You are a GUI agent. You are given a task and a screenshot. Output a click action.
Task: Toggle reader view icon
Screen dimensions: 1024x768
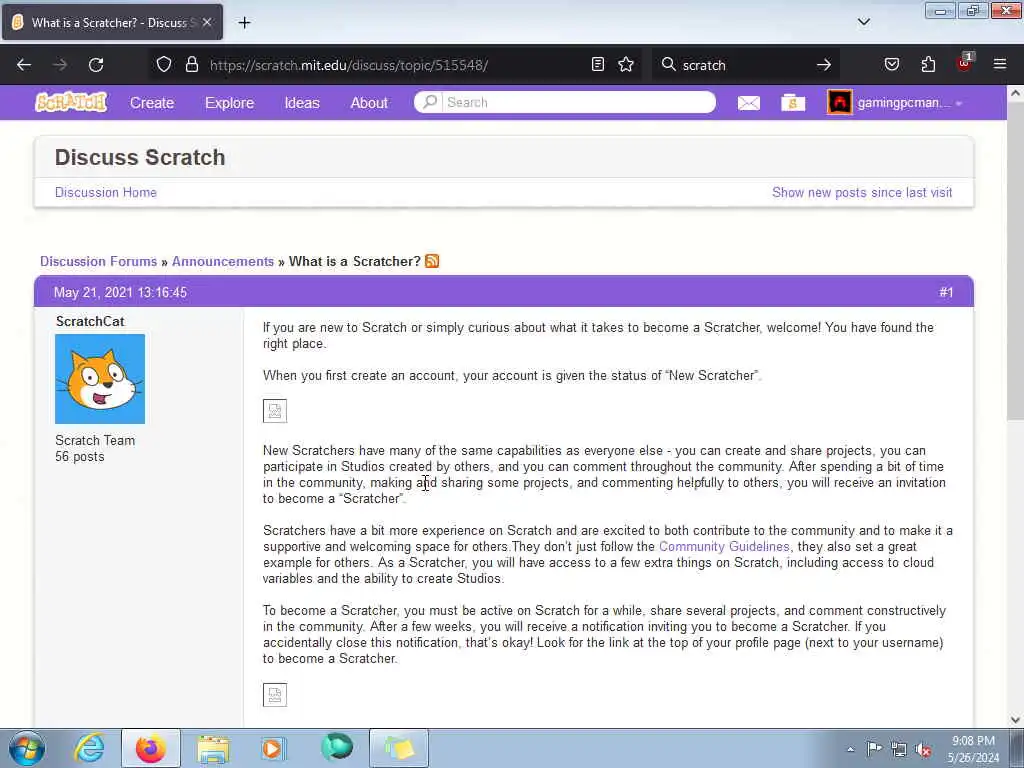pyautogui.click(x=598, y=65)
